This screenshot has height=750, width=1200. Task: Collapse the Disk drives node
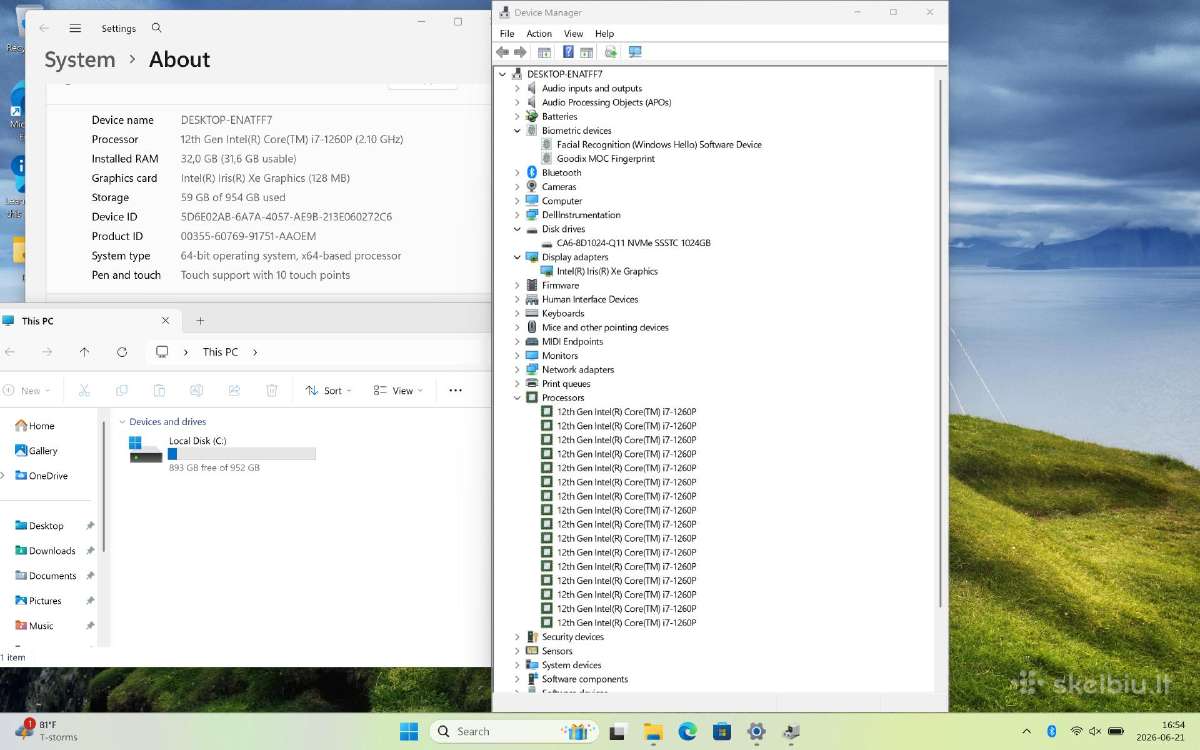click(x=517, y=229)
